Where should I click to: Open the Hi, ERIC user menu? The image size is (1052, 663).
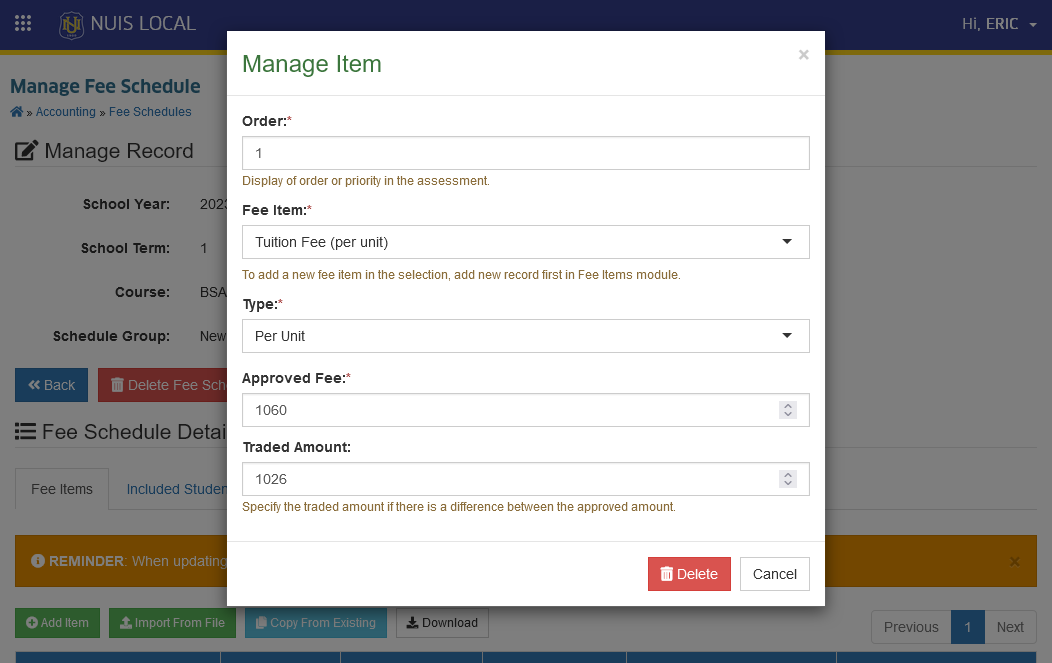point(999,24)
